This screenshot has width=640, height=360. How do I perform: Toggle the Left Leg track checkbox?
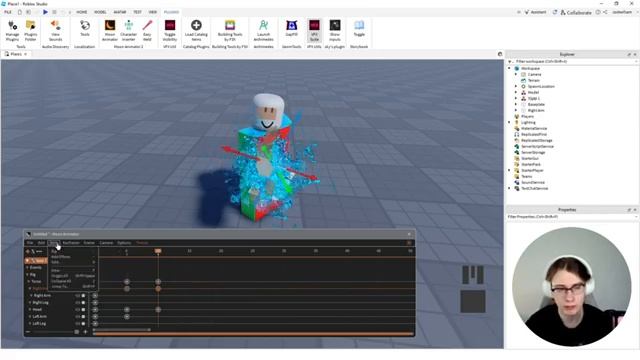83,323
